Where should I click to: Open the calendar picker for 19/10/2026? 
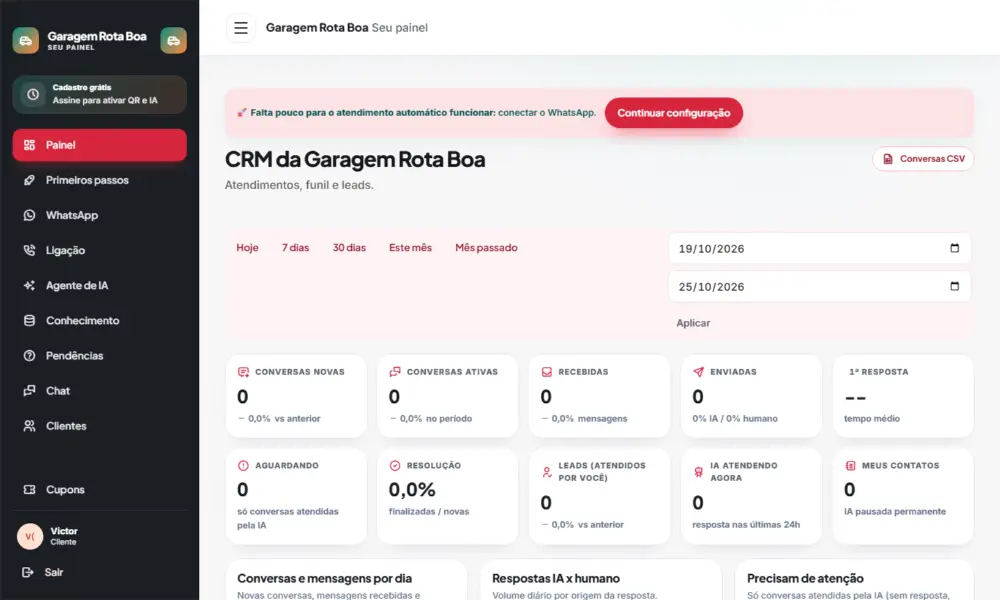coord(954,248)
